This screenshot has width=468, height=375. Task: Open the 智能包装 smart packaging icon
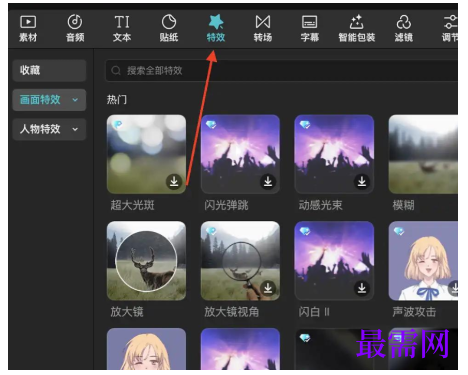pos(357,22)
